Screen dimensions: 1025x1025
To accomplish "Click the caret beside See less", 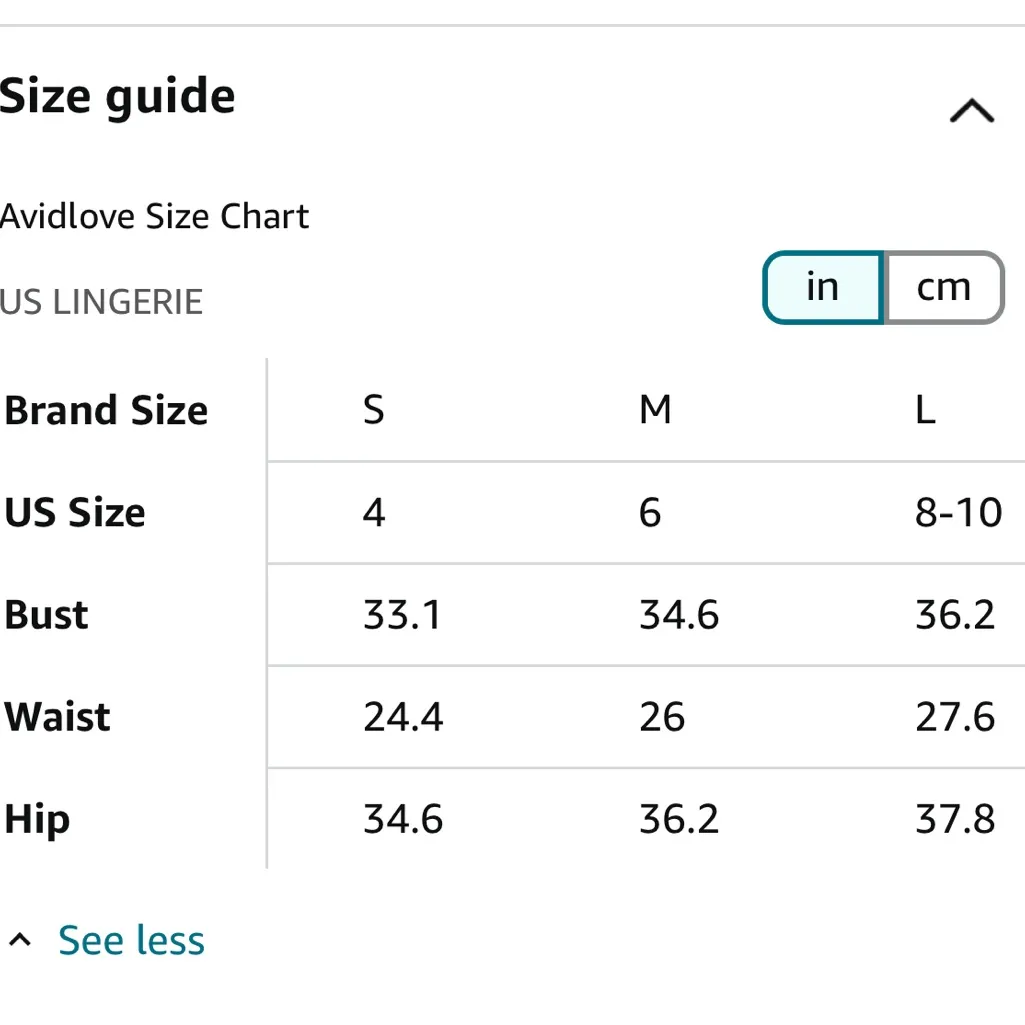I will tap(20, 940).
